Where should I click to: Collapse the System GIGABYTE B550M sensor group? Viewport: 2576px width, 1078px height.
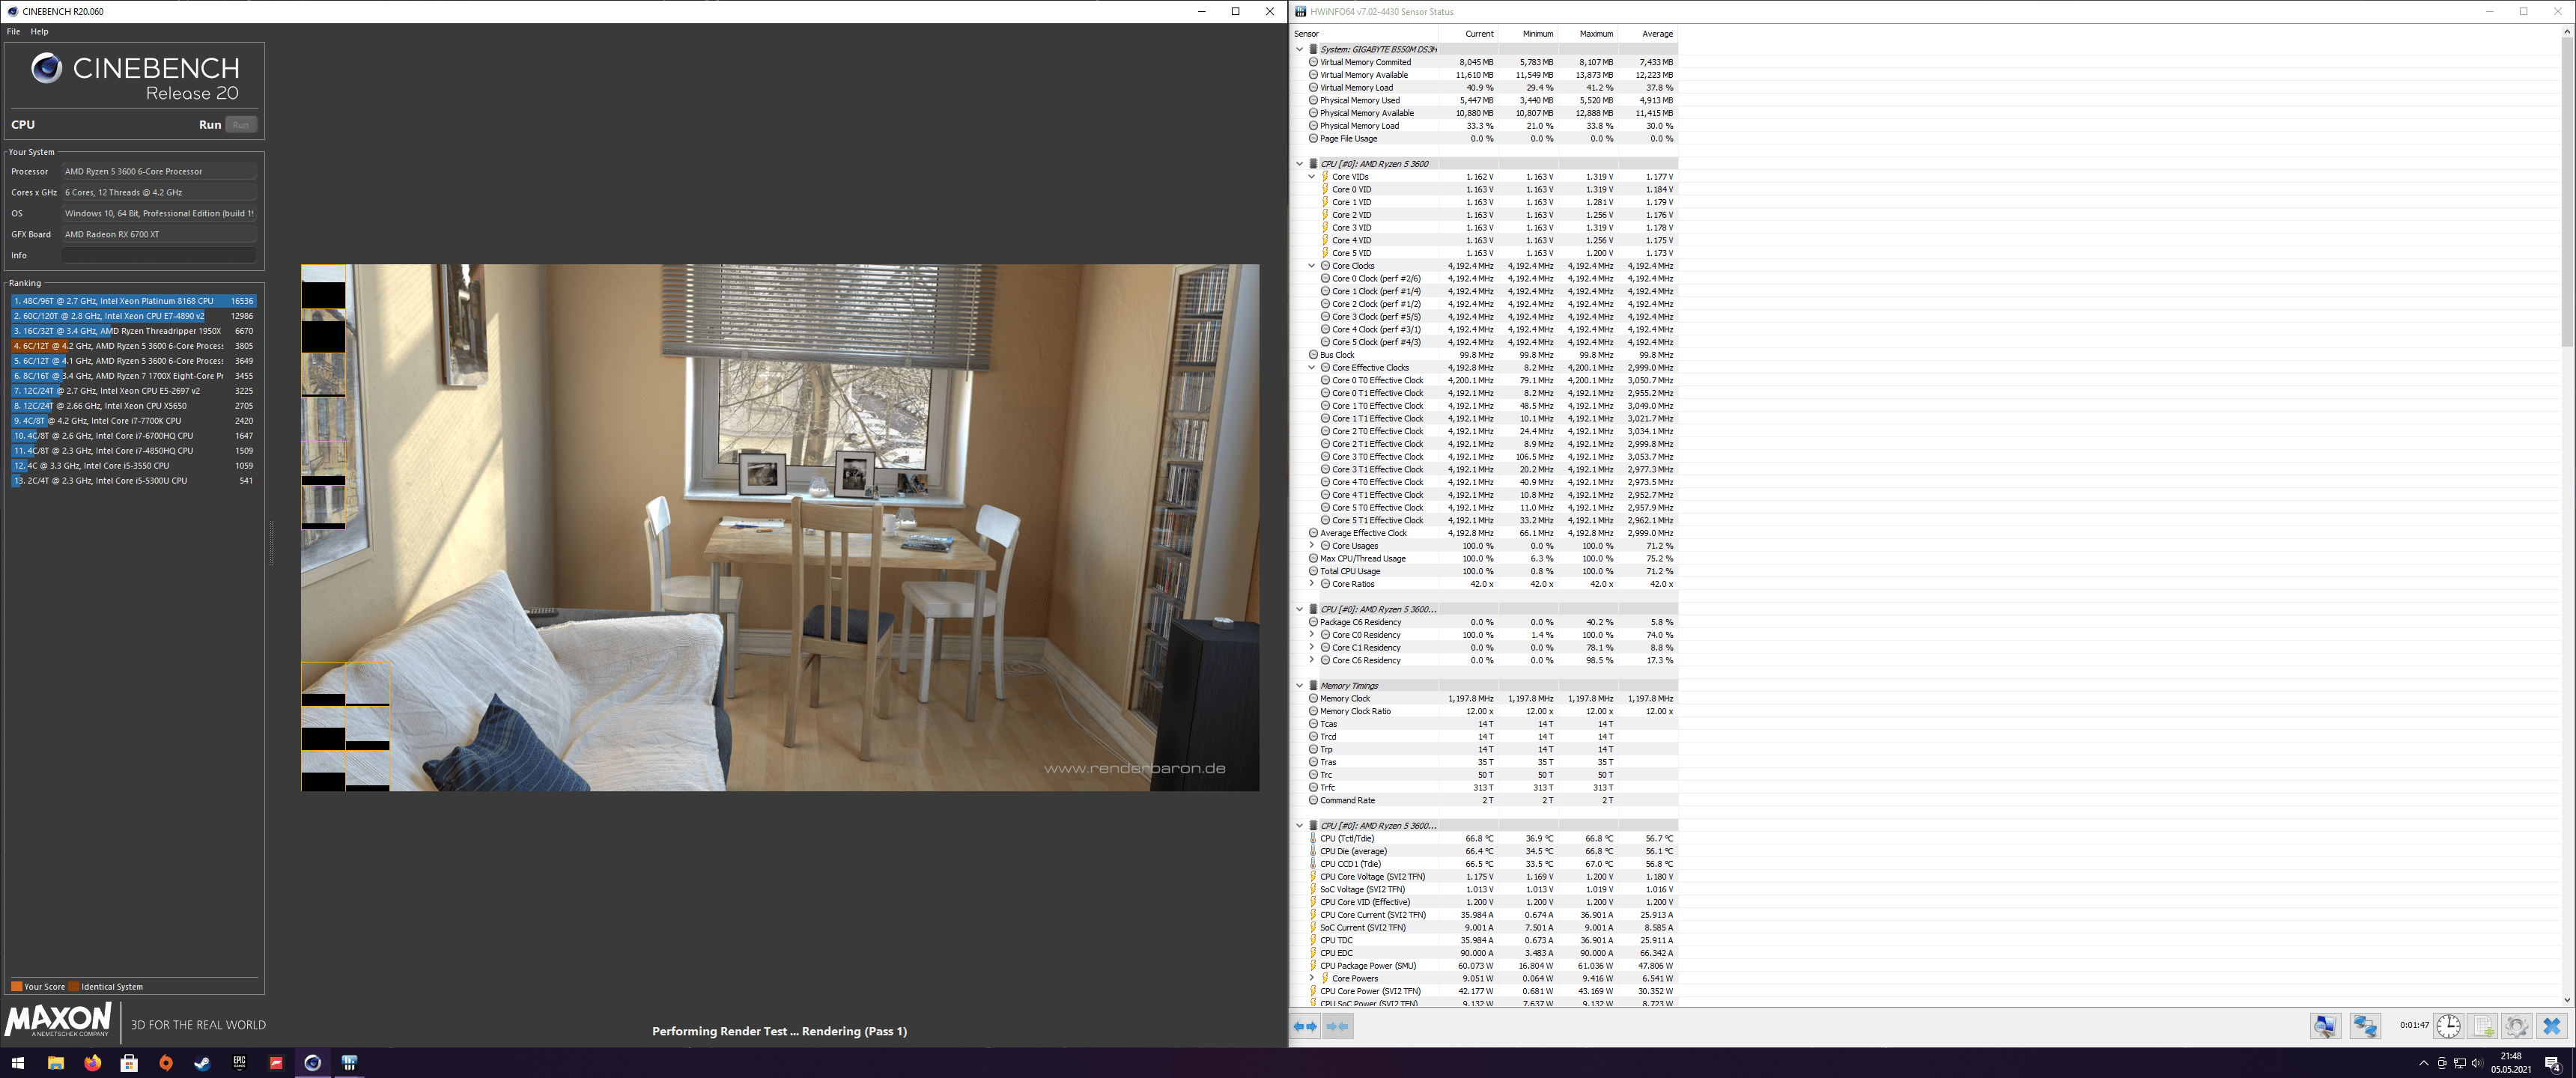[x=1300, y=49]
